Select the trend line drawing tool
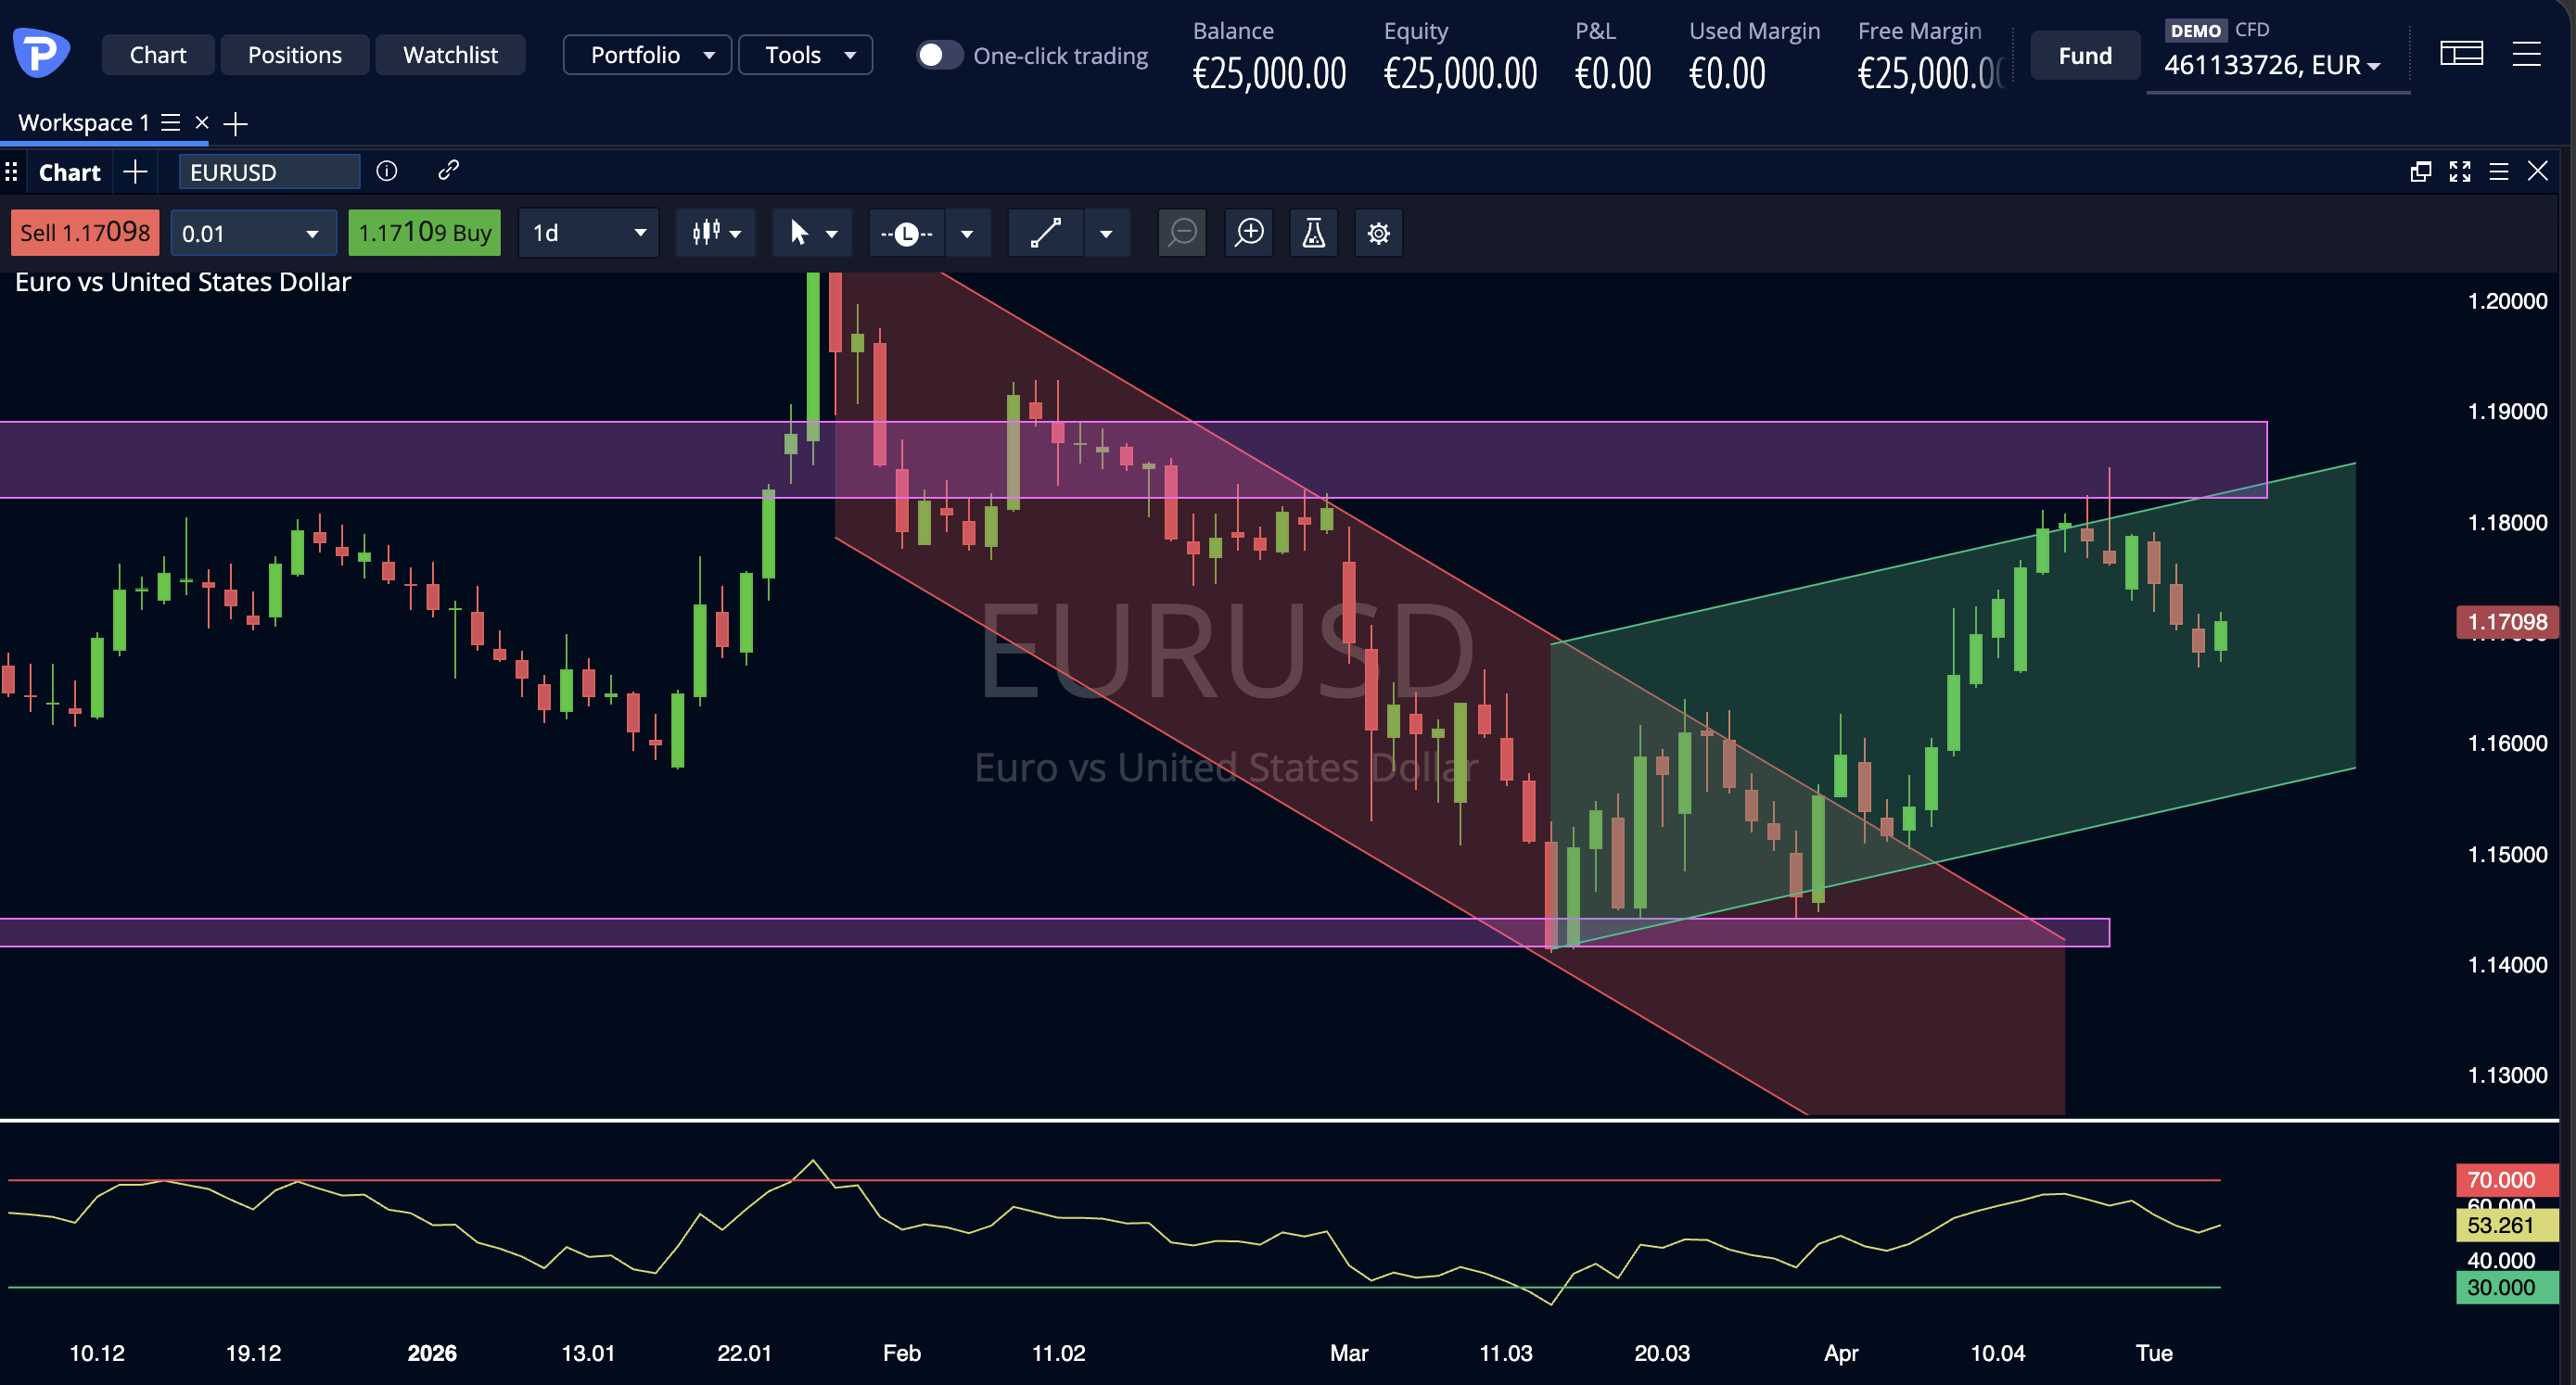2576x1385 pixels. pyautogui.click(x=1045, y=233)
